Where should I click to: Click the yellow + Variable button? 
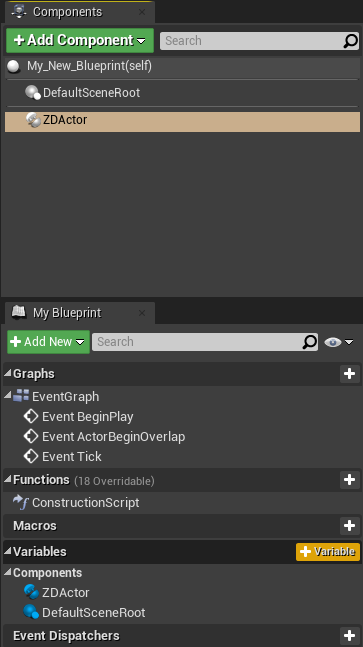click(x=328, y=552)
